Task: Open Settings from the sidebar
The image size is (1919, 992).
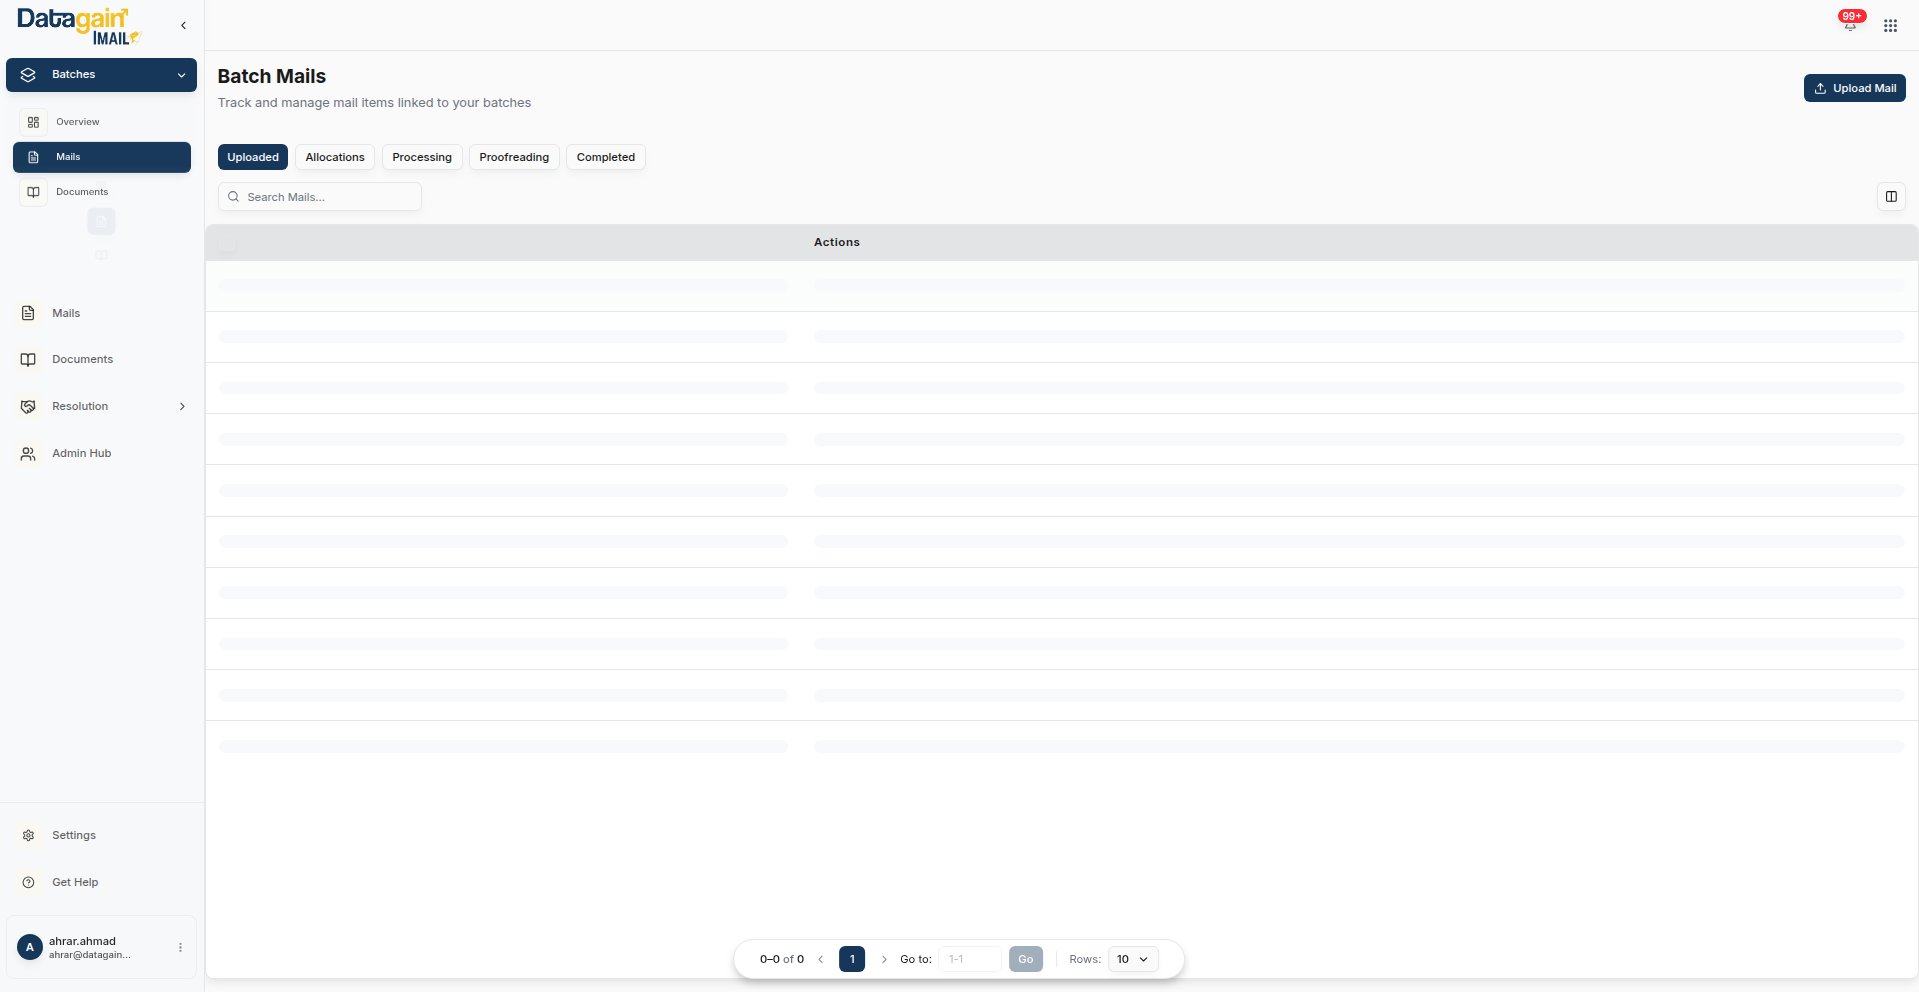Action: pyautogui.click(x=73, y=835)
